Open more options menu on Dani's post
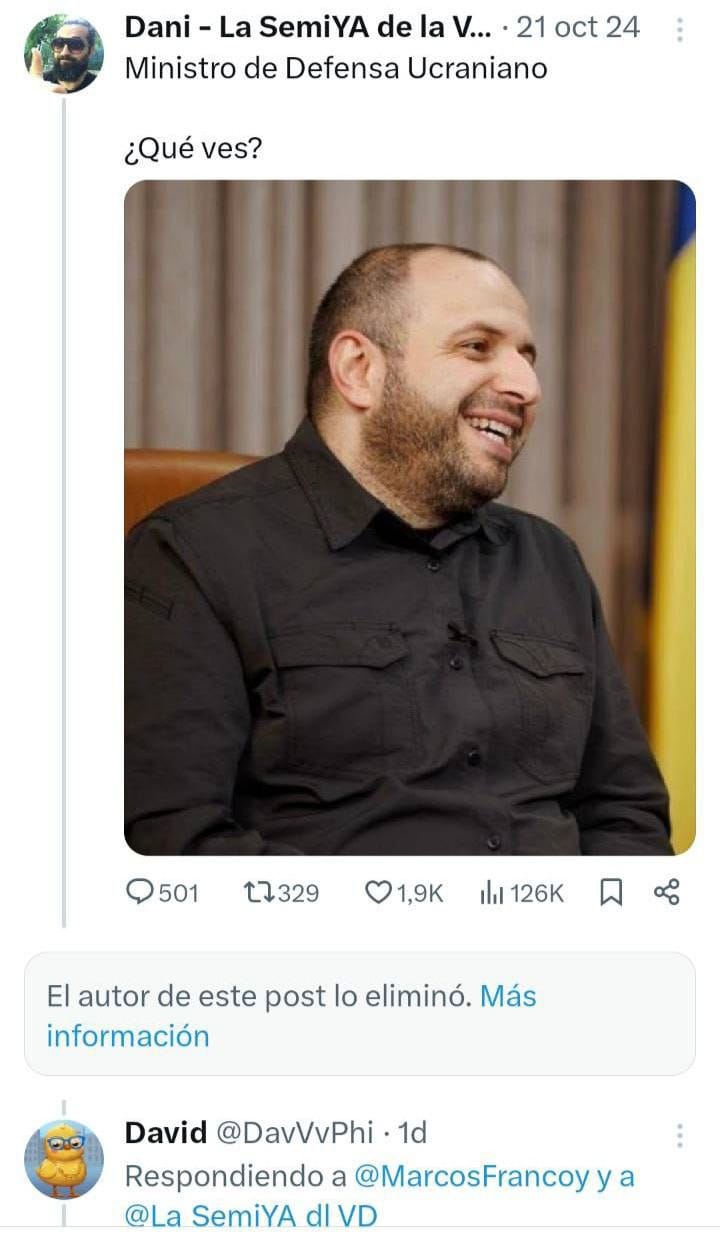The height and width of the screenshot is (1237, 720). 679,30
